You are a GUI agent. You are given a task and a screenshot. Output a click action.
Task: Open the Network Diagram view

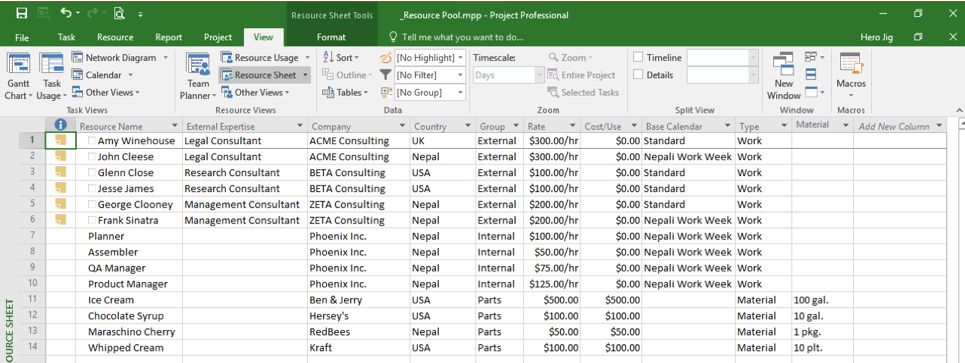point(120,57)
